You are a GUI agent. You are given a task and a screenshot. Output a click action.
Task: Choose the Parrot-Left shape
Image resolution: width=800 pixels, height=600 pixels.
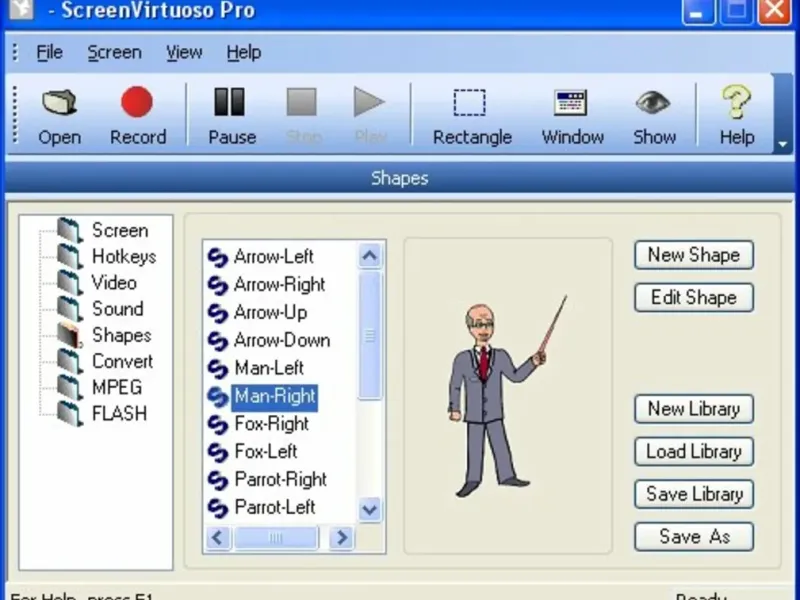274,507
